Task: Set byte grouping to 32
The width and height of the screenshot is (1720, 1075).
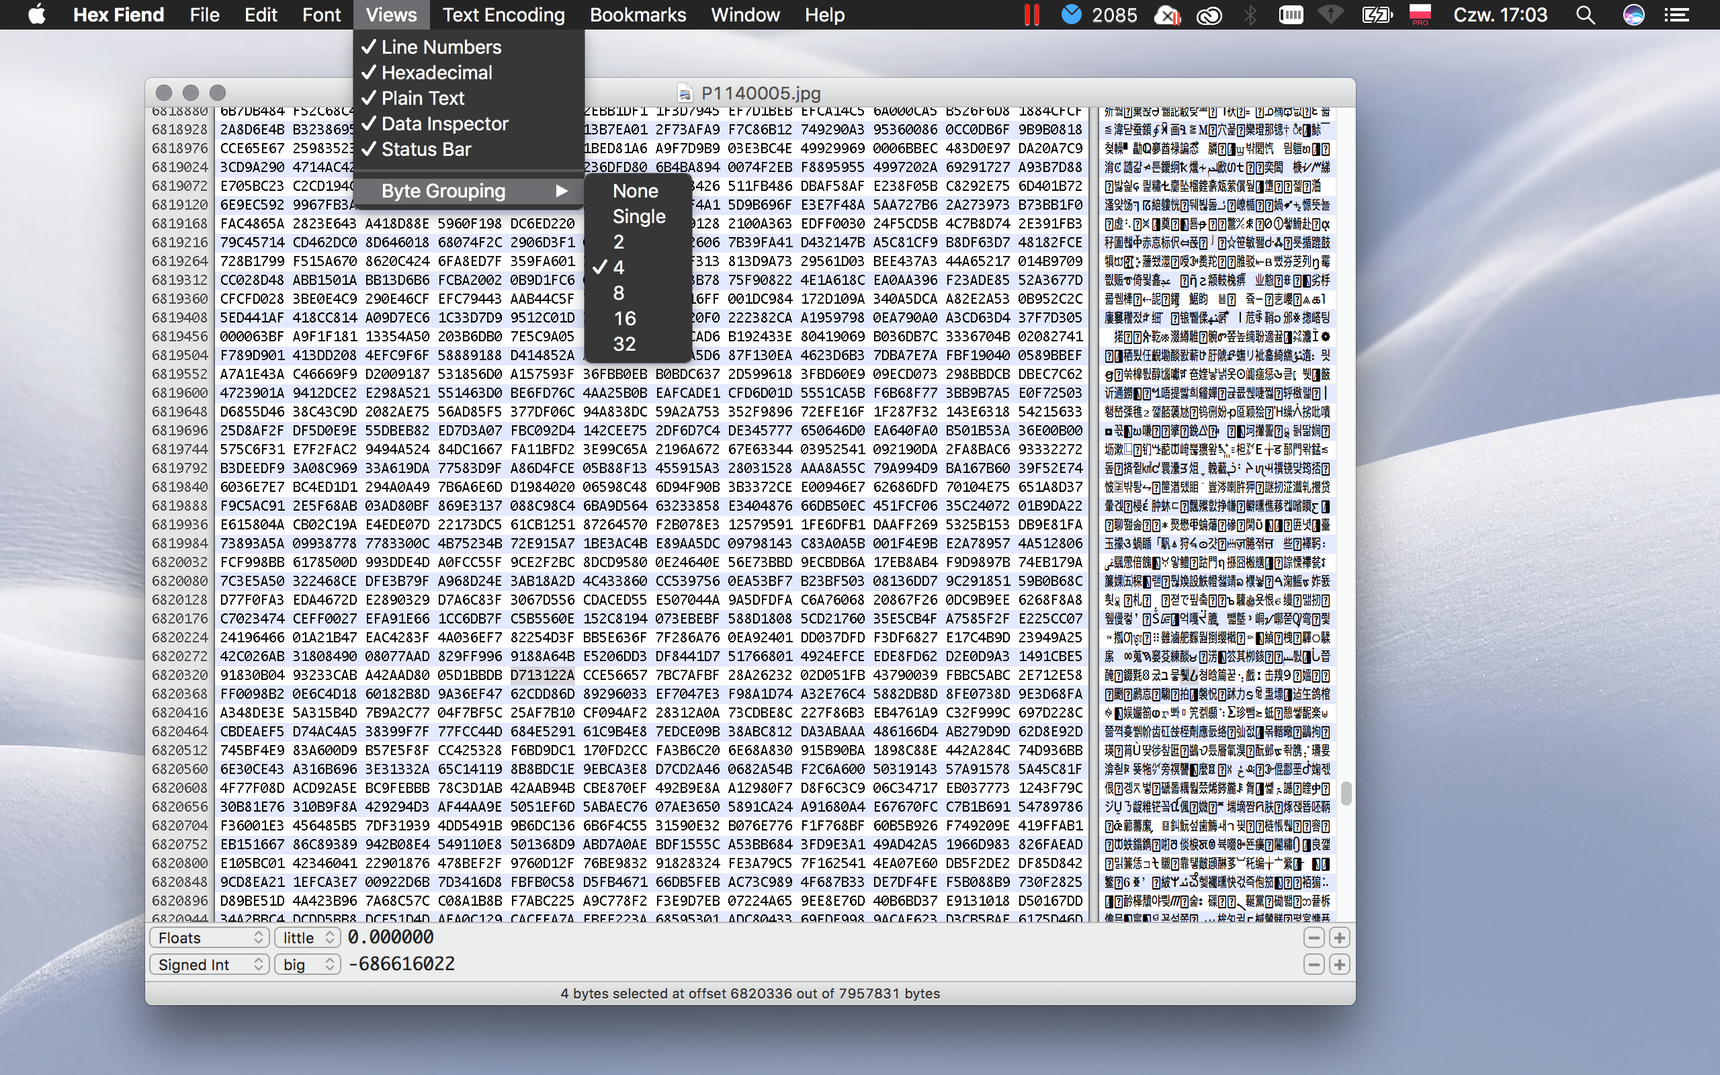Action: (638, 344)
